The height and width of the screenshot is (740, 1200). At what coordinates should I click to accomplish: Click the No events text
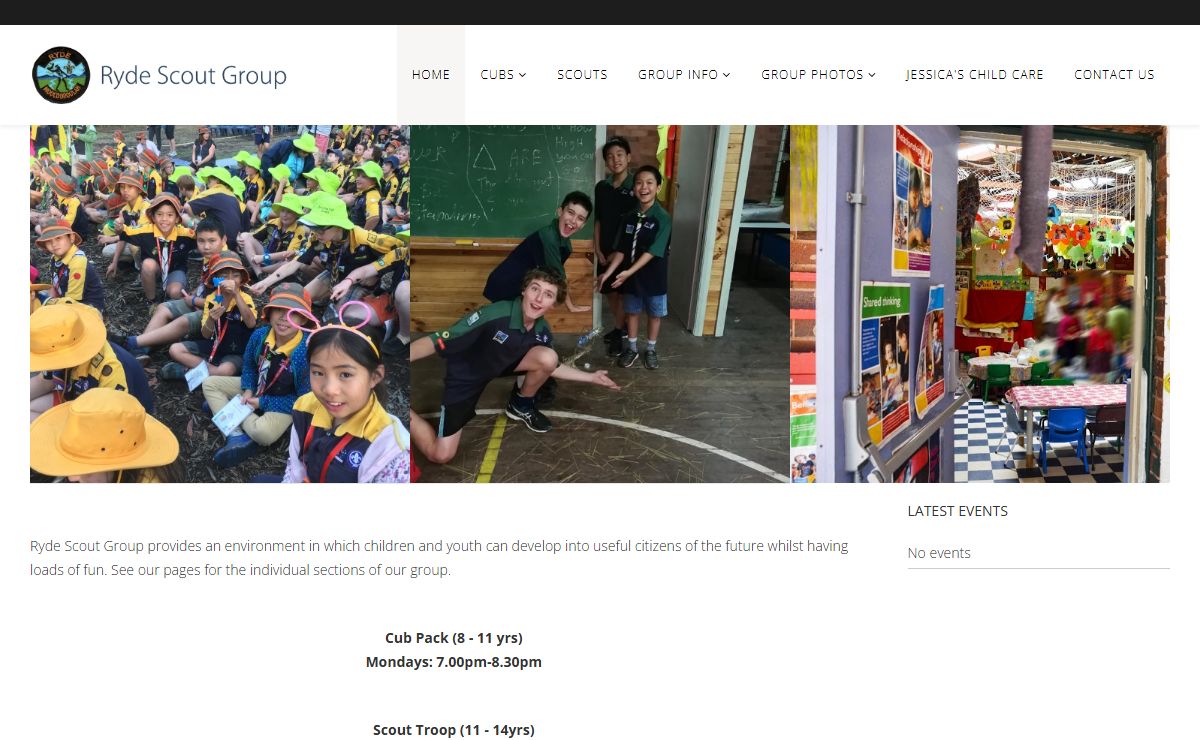click(x=939, y=553)
